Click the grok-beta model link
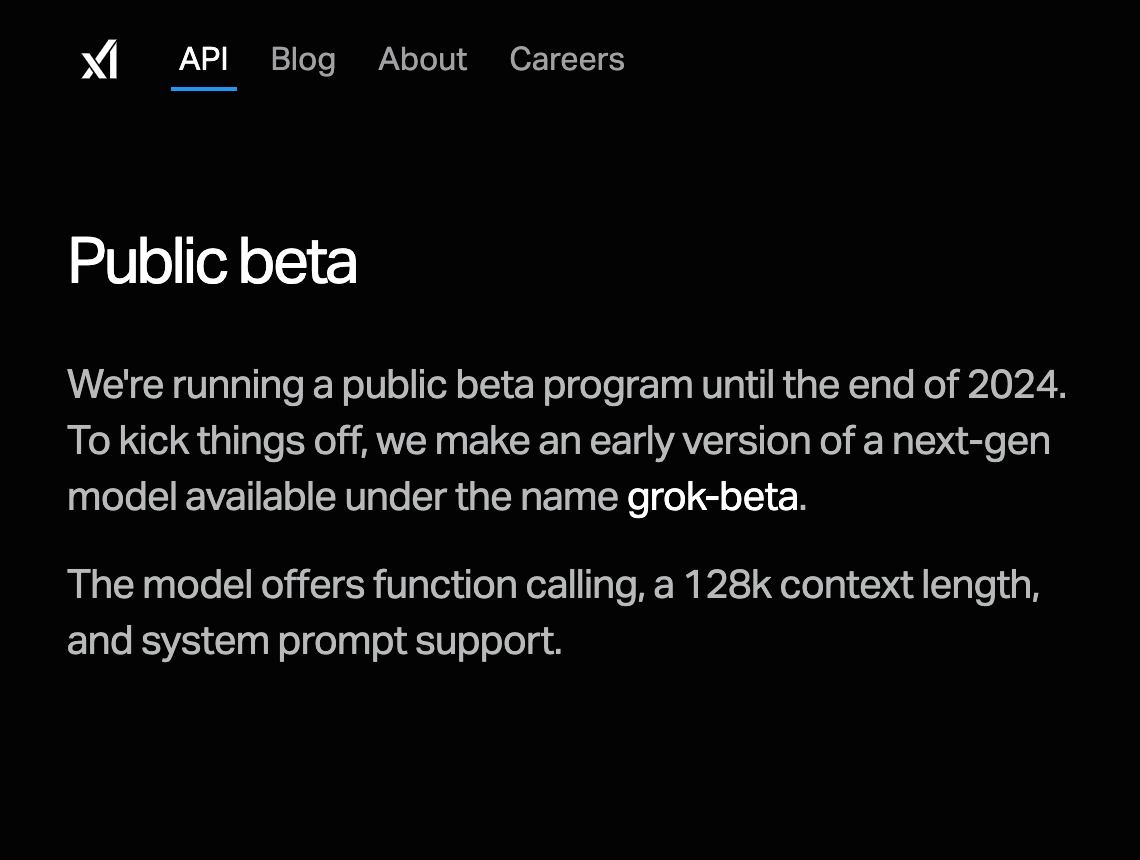Image resolution: width=1140 pixels, height=860 pixels. click(712, 497)
